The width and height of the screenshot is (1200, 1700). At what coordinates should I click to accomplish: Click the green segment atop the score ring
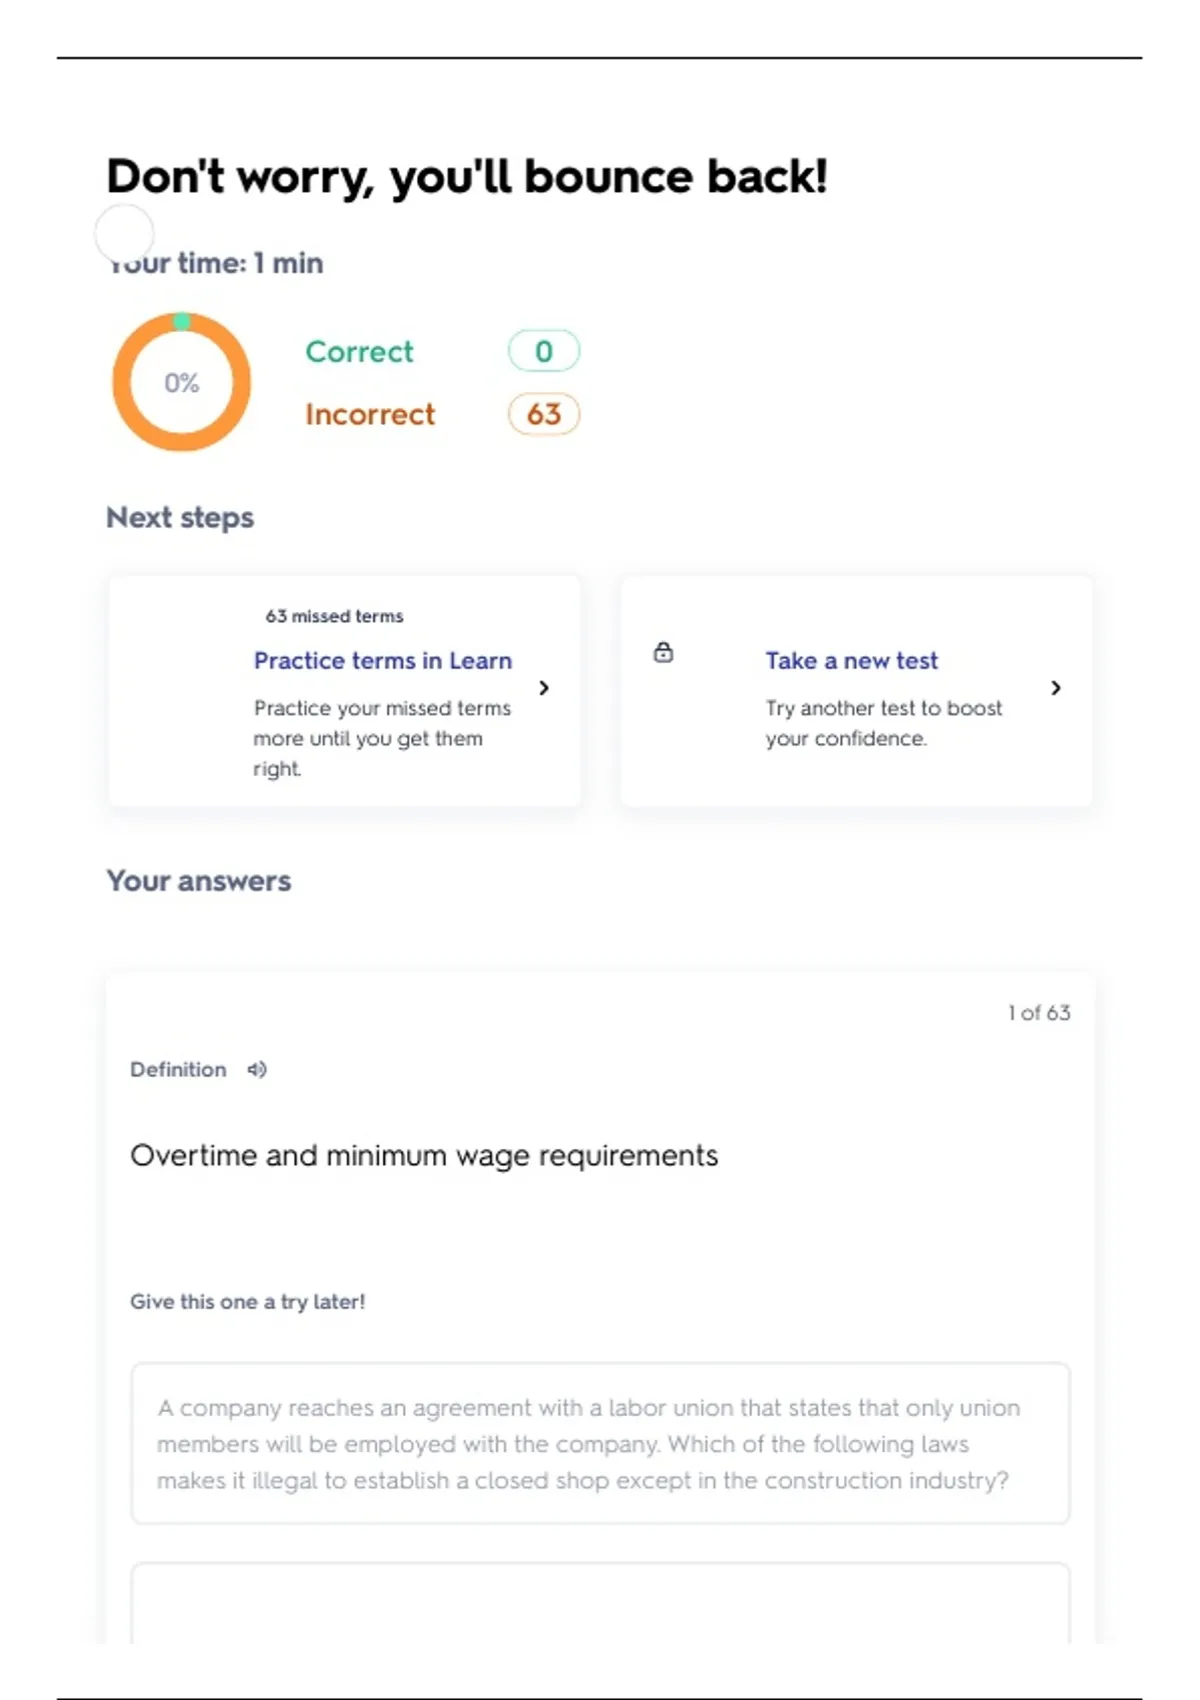(181, 321)
